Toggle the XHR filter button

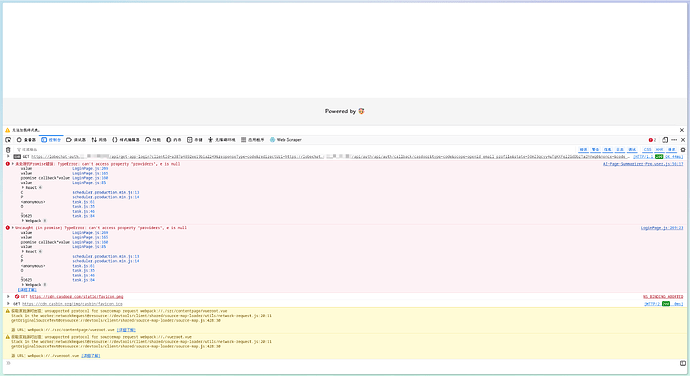tap(659, 150)
